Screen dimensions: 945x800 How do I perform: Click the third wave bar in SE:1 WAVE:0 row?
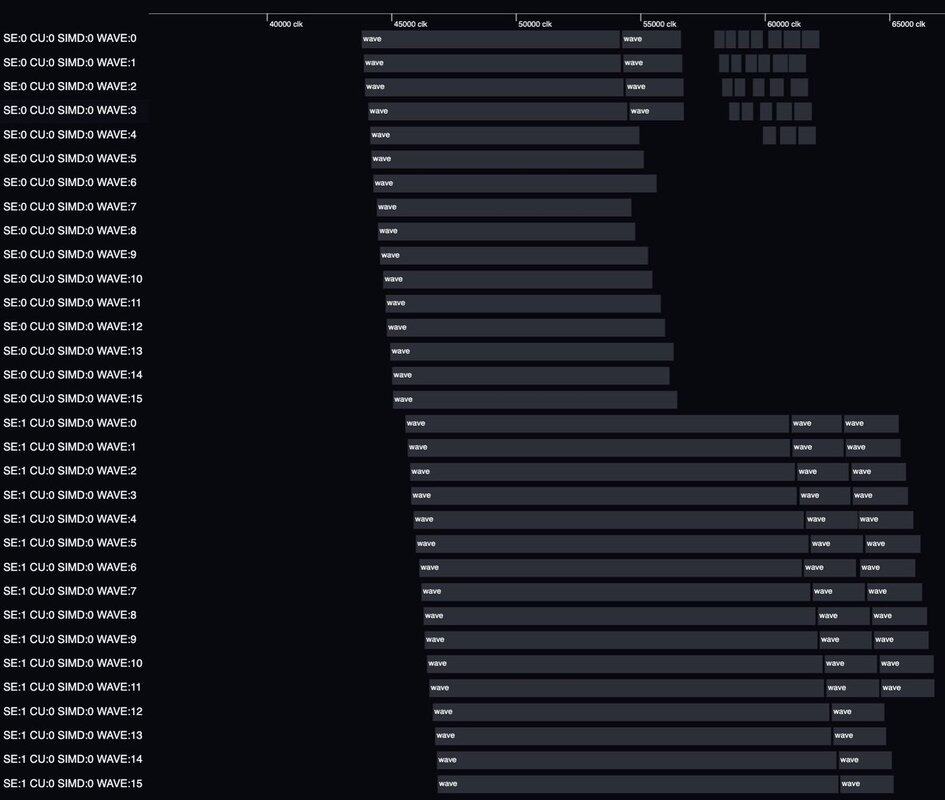coord(871,423)
